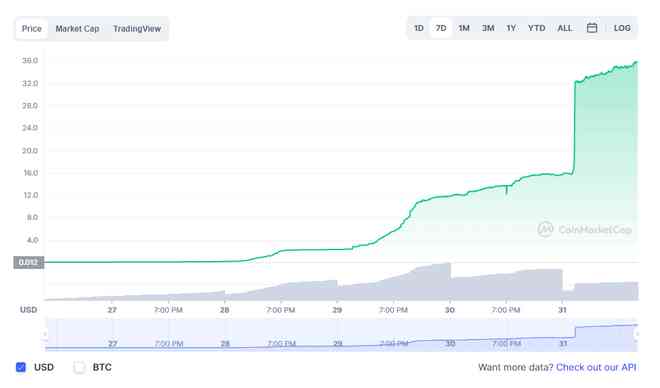Click the 31 date label on x-axis
The image size is (660, 388).
[562, 310]
